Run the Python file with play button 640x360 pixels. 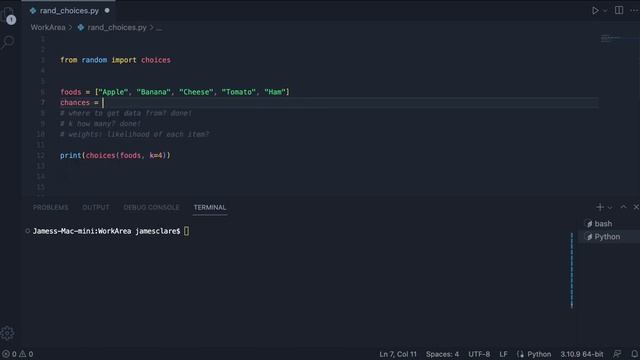[x=595, y=11]
